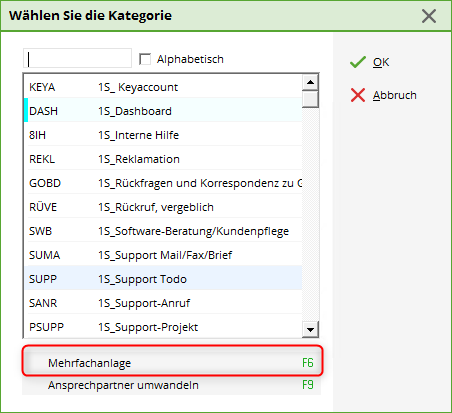The height and width of the screenshot is (413, 452).
Task: Select the DASH 1S_Dashboard entry
Action: coord(163,111)
